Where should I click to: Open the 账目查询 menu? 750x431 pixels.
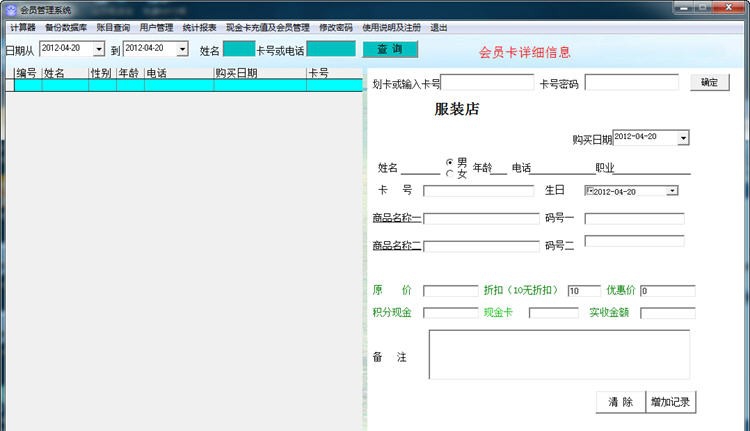click(x=113, y=27)
